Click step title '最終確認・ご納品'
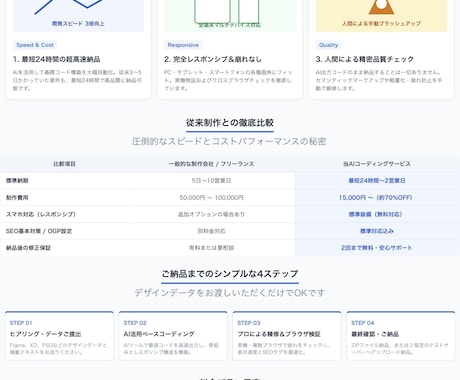 375,334
